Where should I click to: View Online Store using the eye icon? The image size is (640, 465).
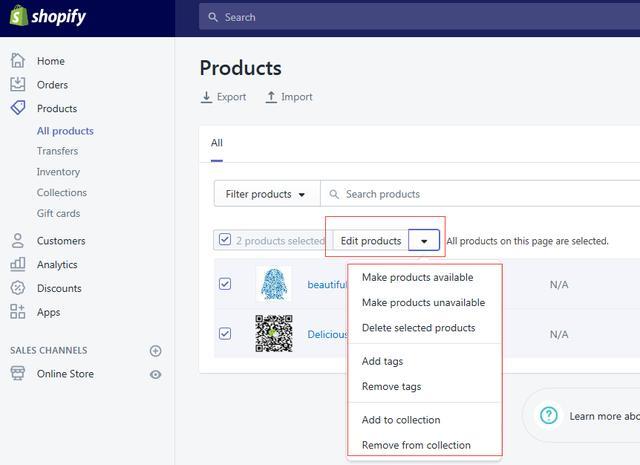[155, 374]
